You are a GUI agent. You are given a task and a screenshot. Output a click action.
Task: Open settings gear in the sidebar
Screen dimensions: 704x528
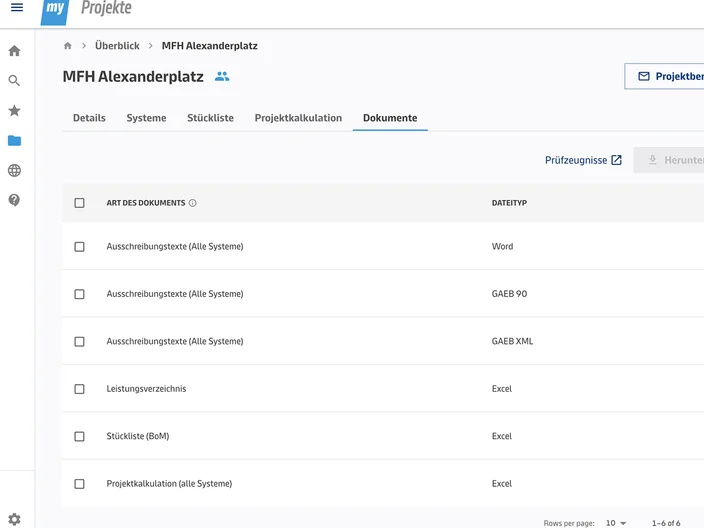coord(14,519)
